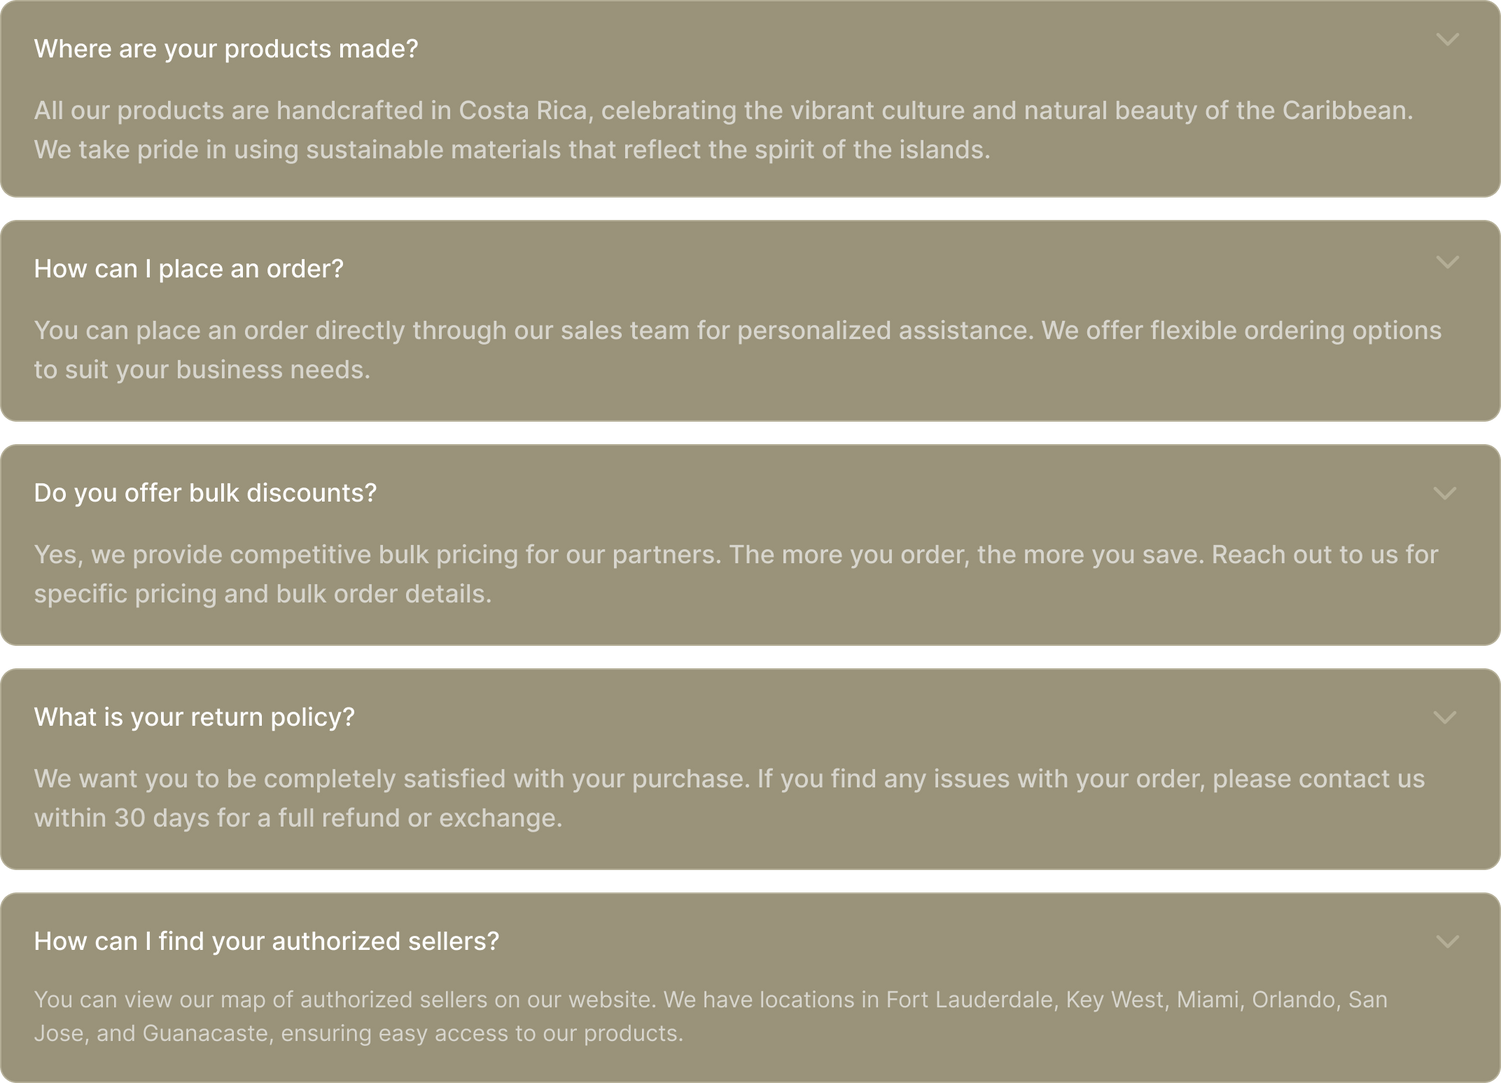Click 'Do you offer bulk discounts?' title
This screenshot has height=1083, width=1501.
click(205, 493)
